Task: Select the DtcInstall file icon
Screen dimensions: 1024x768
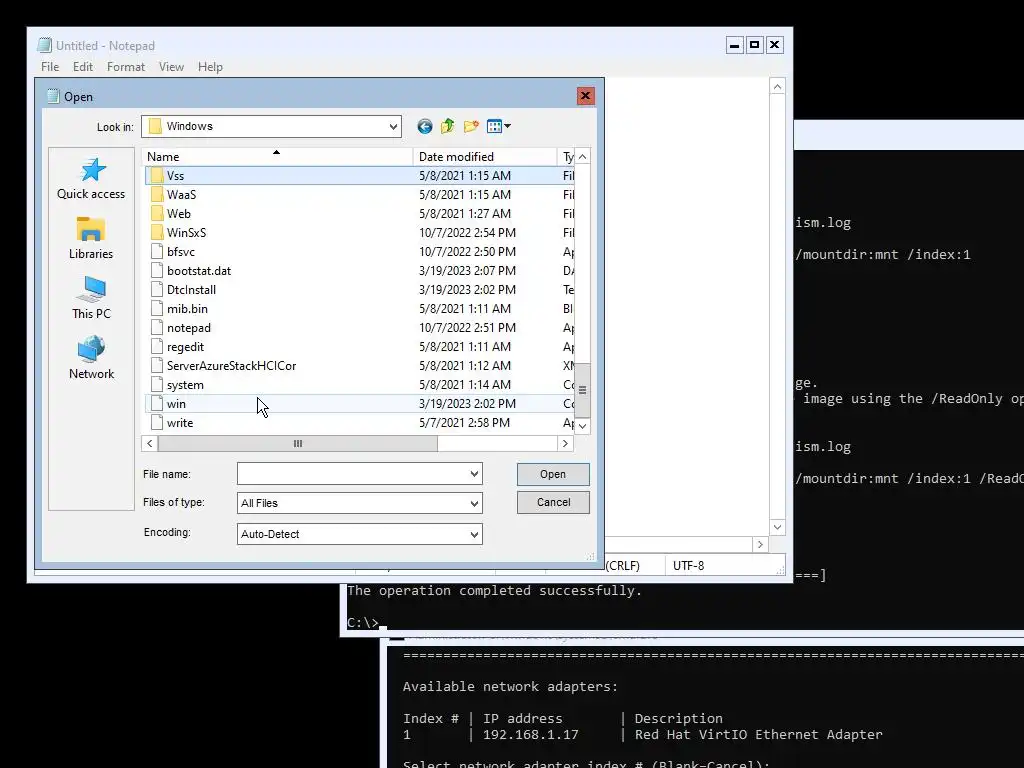Action: 156,289
